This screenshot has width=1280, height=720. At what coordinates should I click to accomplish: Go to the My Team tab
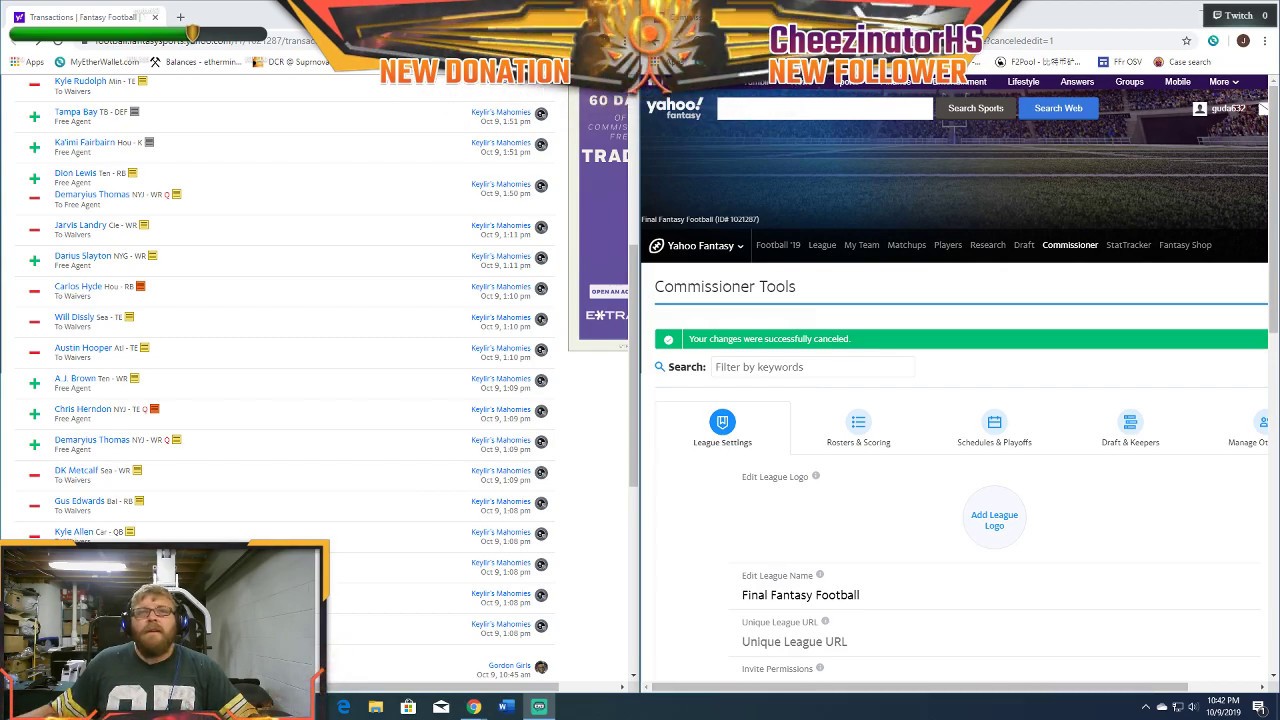pyautogui.click(x=861, y=245)
